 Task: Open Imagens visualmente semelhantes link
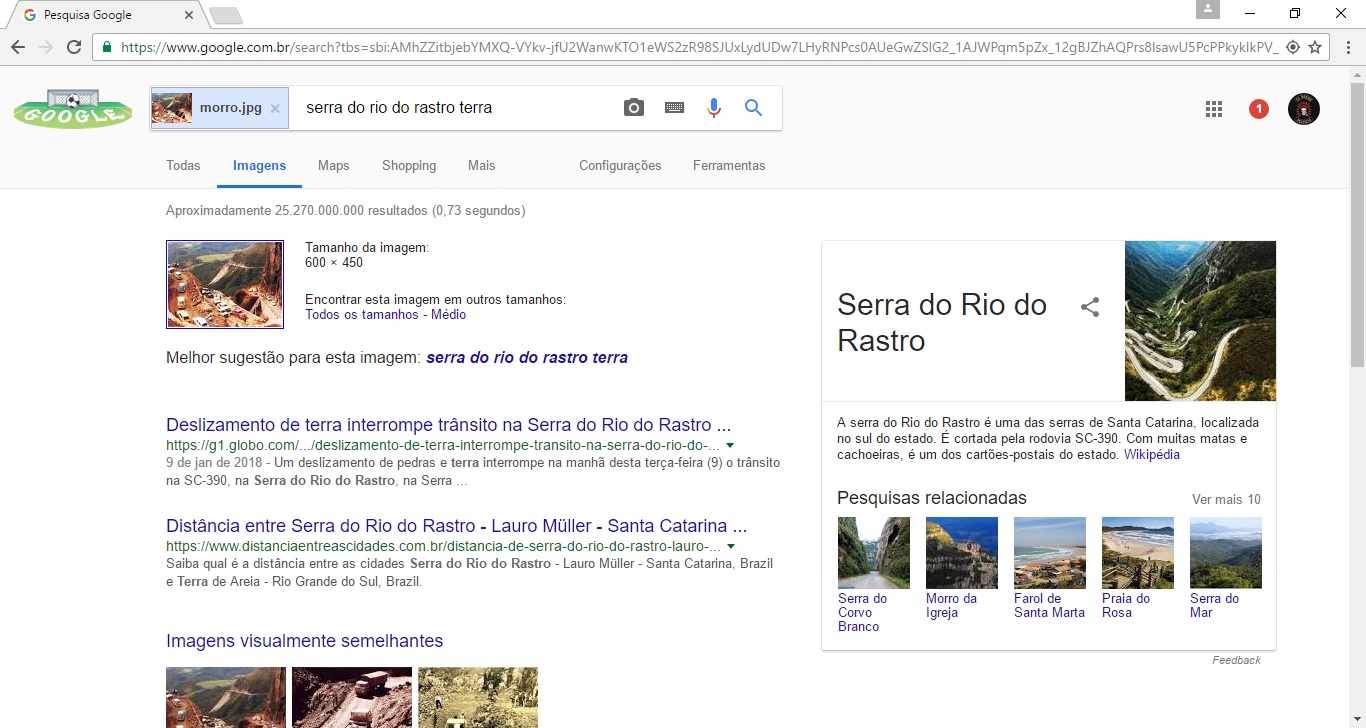[x=304, y=642]
